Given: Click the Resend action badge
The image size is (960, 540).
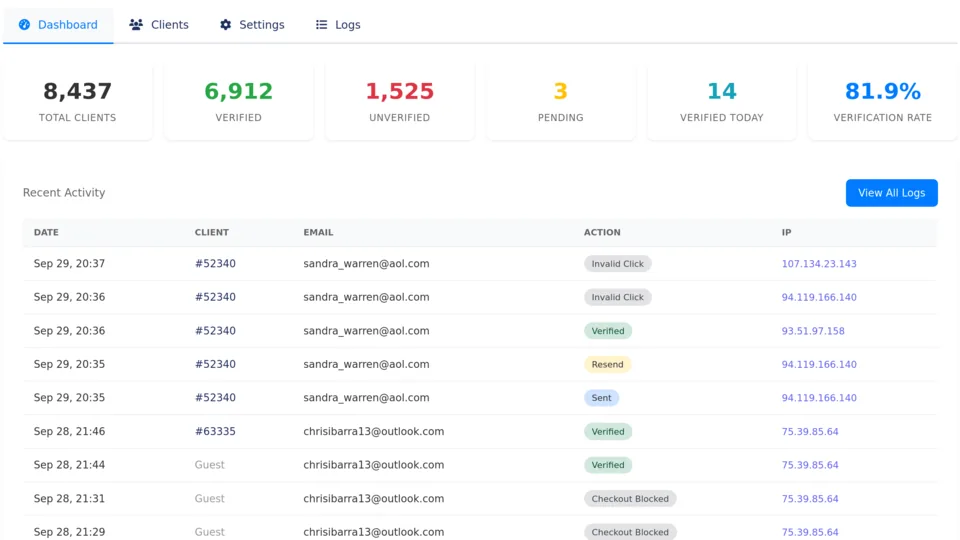Looking at the screenshot, I should [x=607, y=364].
